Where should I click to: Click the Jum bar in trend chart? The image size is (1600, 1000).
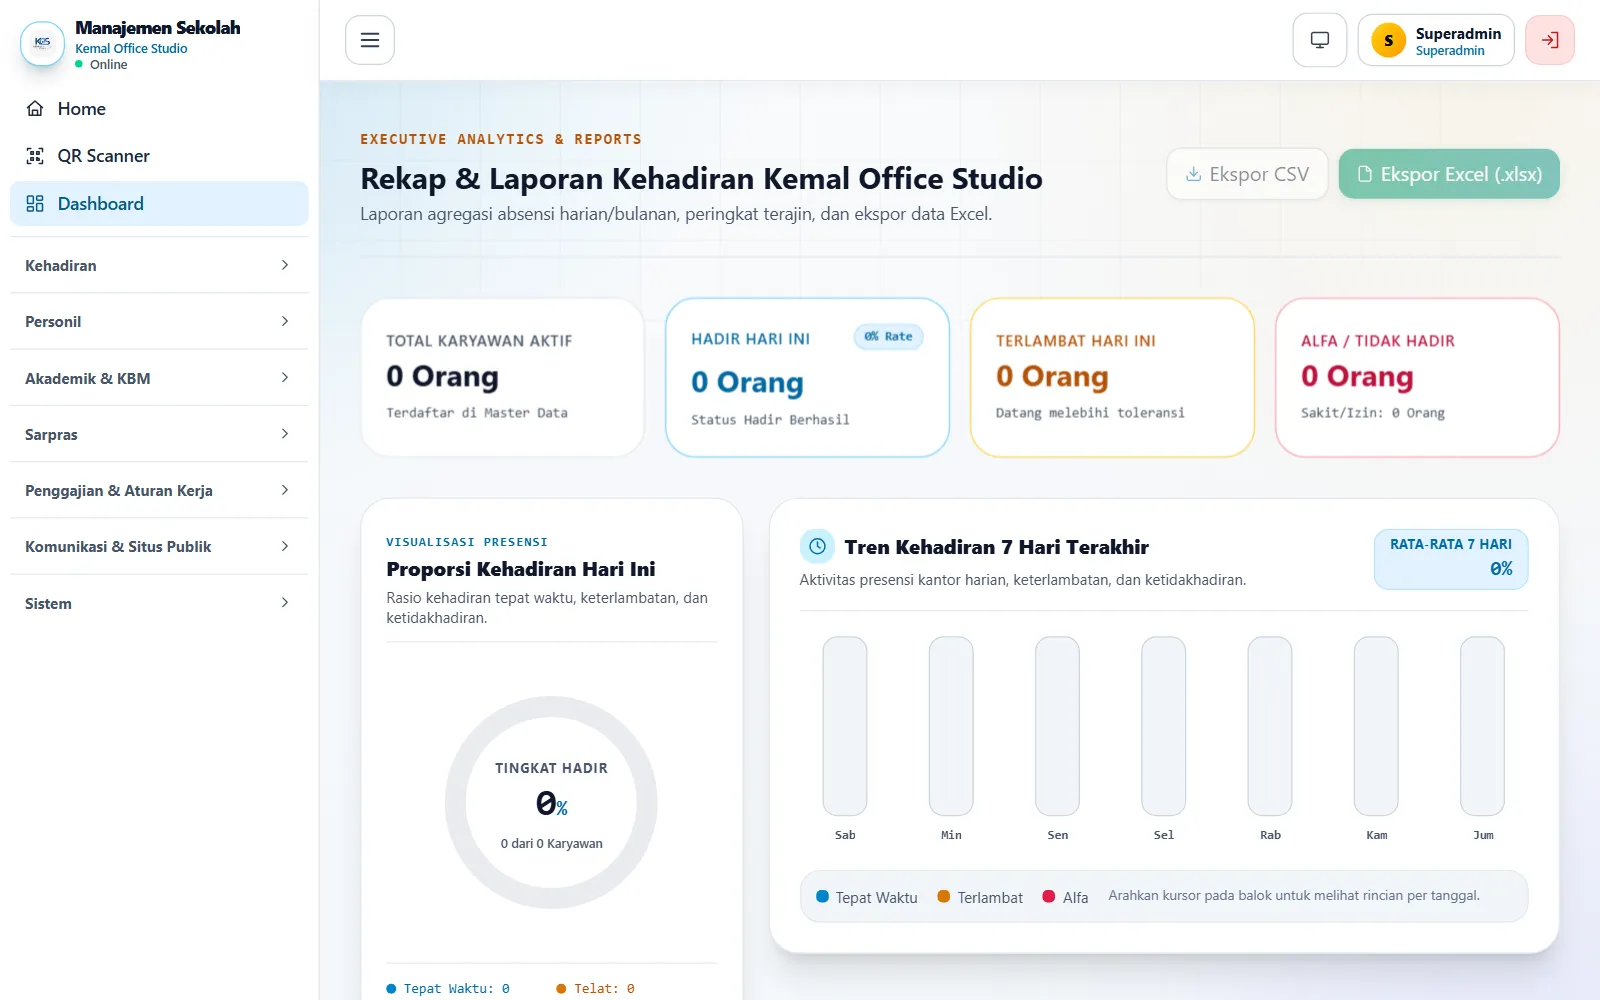pos(1482,726)
